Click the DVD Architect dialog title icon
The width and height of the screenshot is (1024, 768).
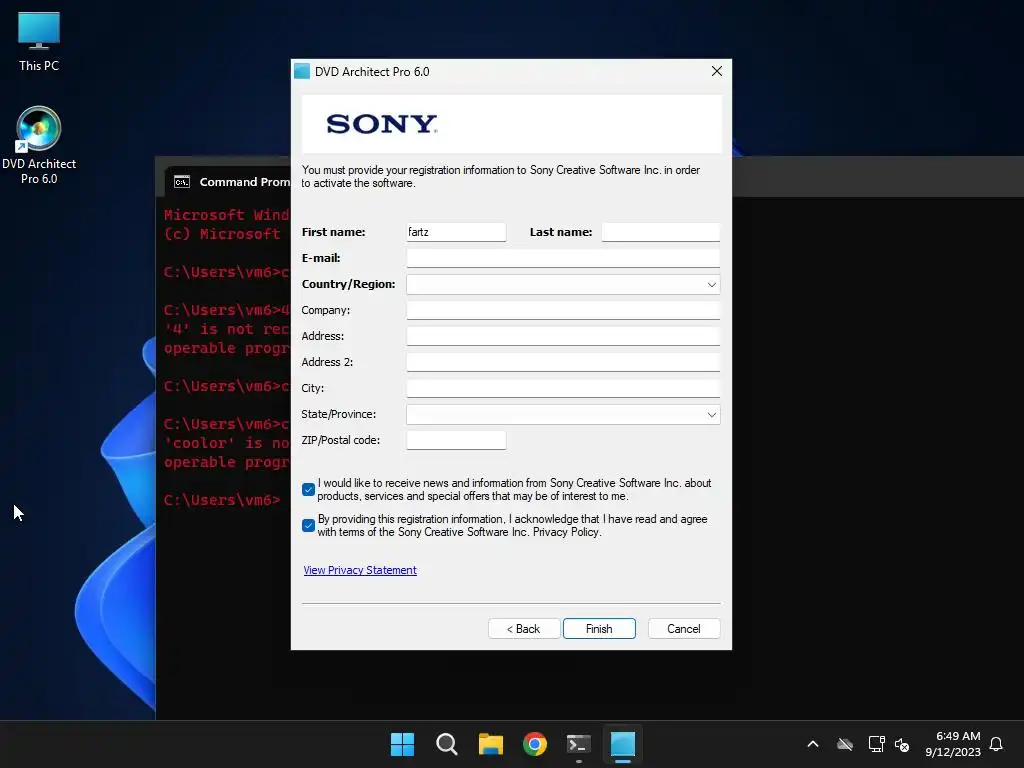tap(302, 71)
